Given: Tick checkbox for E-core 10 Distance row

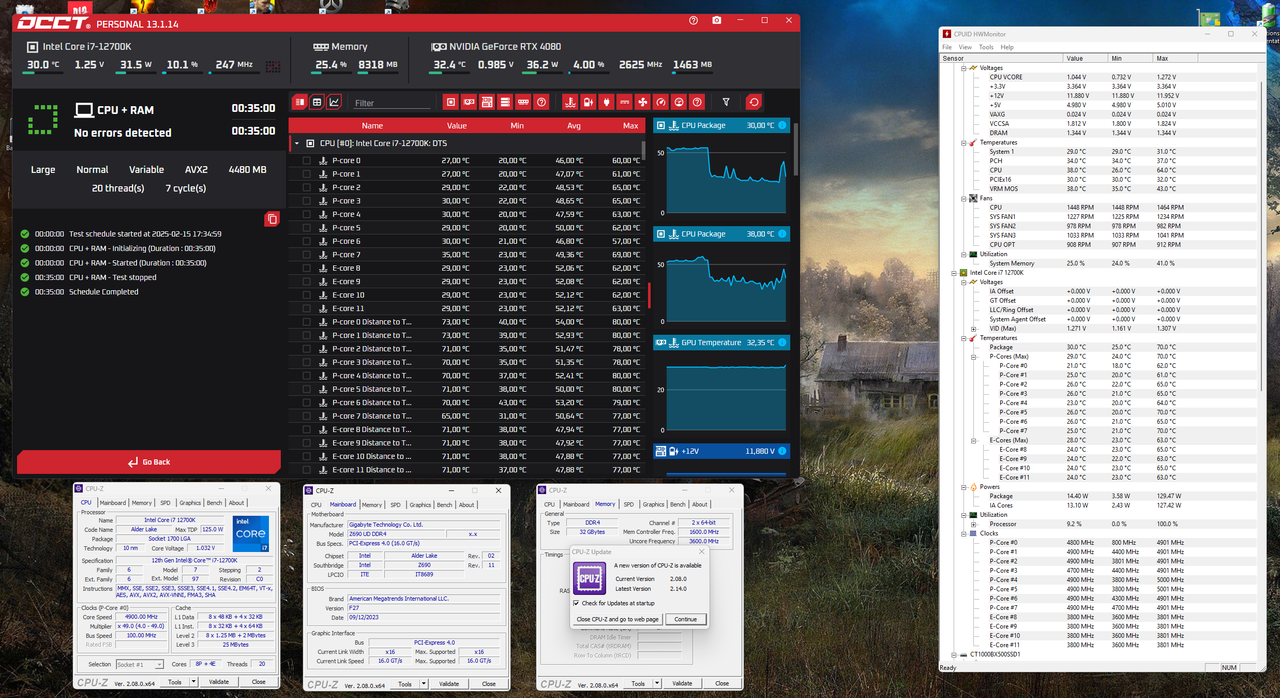Looking at the screenshot, I should click(306, 456).
